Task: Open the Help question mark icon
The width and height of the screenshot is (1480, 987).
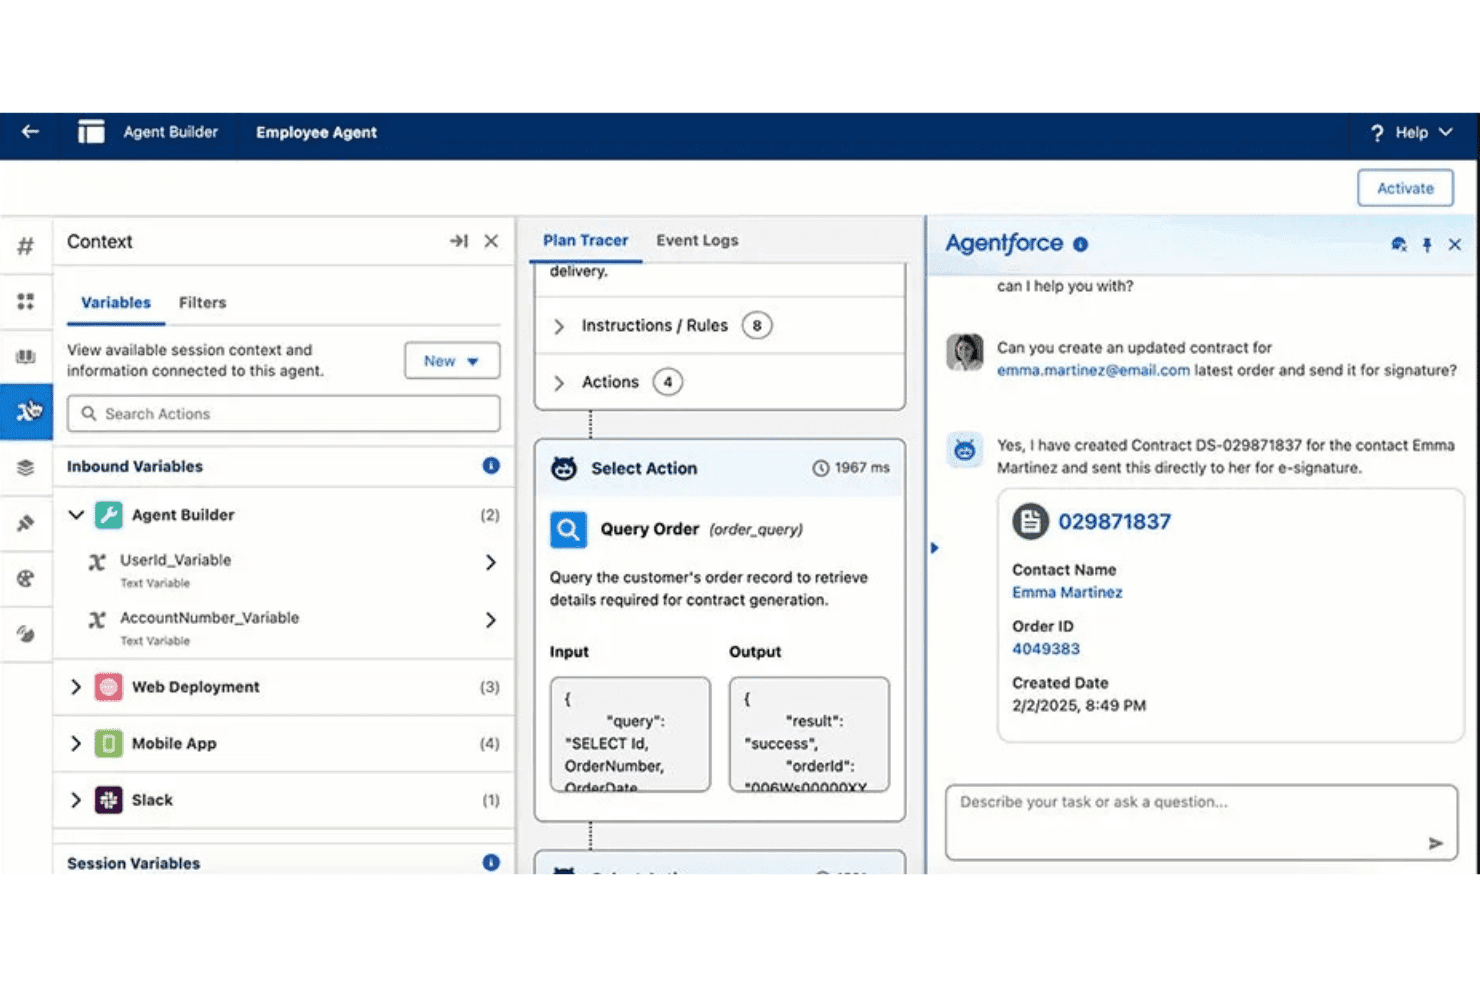Action: 1377,132
